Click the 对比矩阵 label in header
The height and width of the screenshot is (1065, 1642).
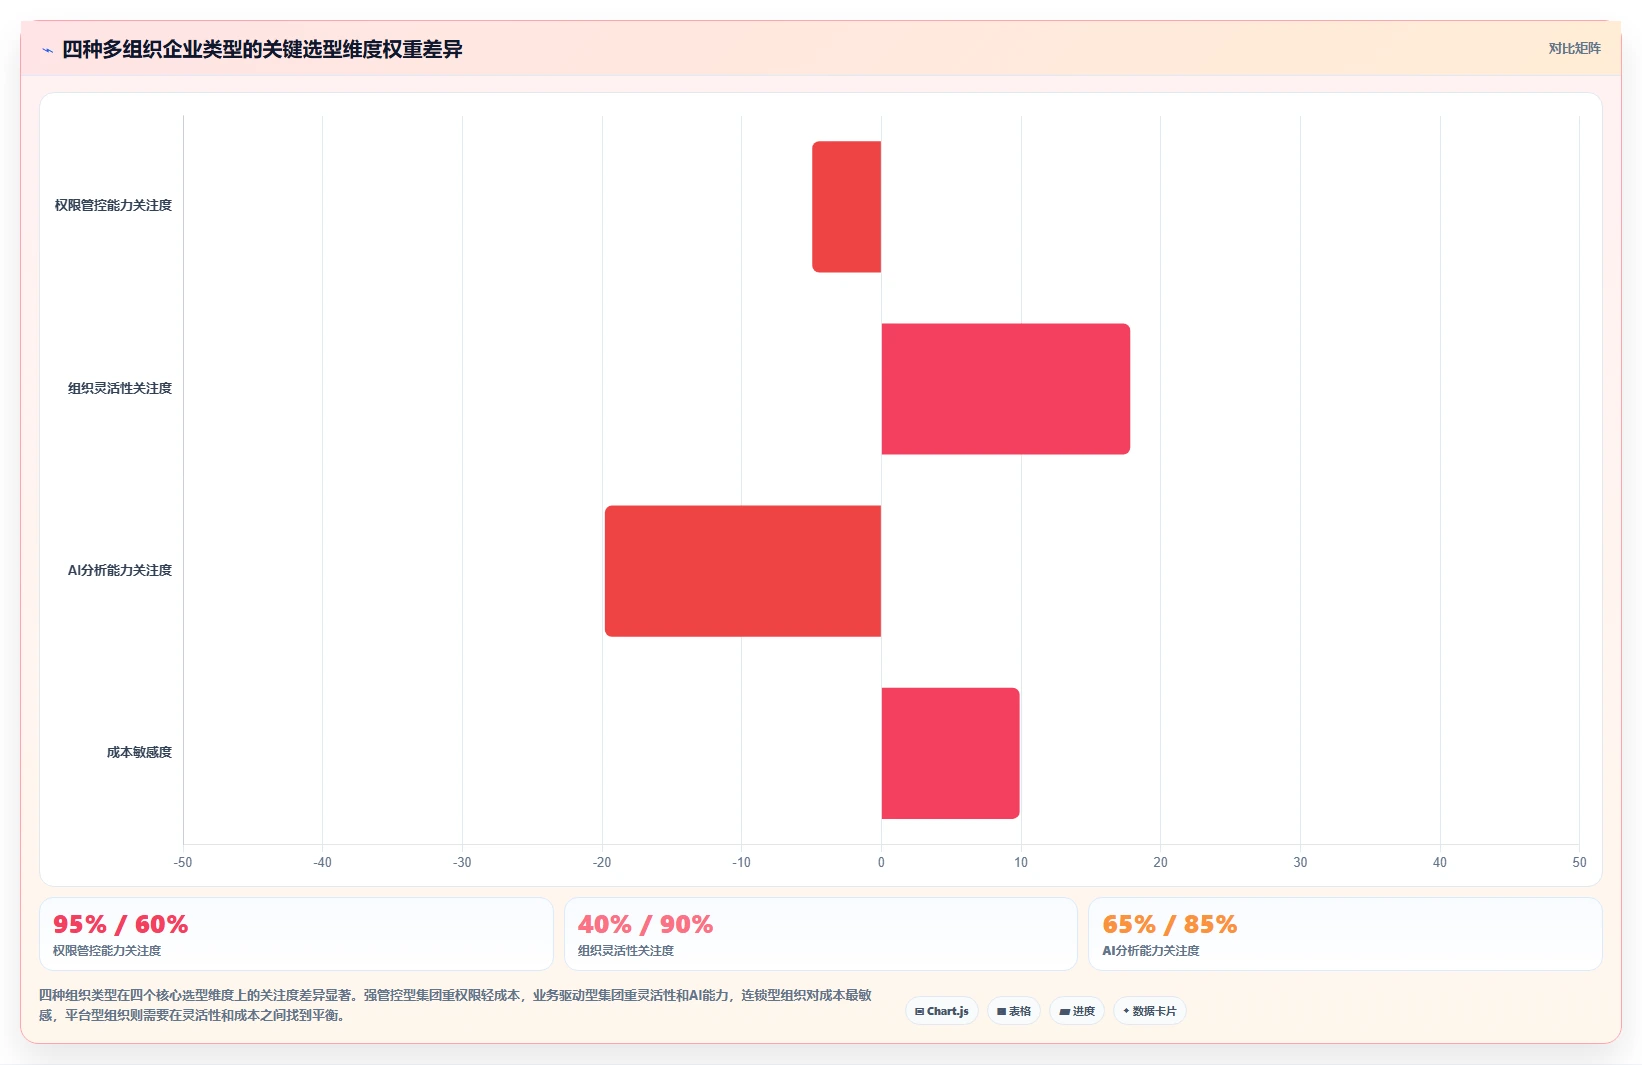(1574, 48)
